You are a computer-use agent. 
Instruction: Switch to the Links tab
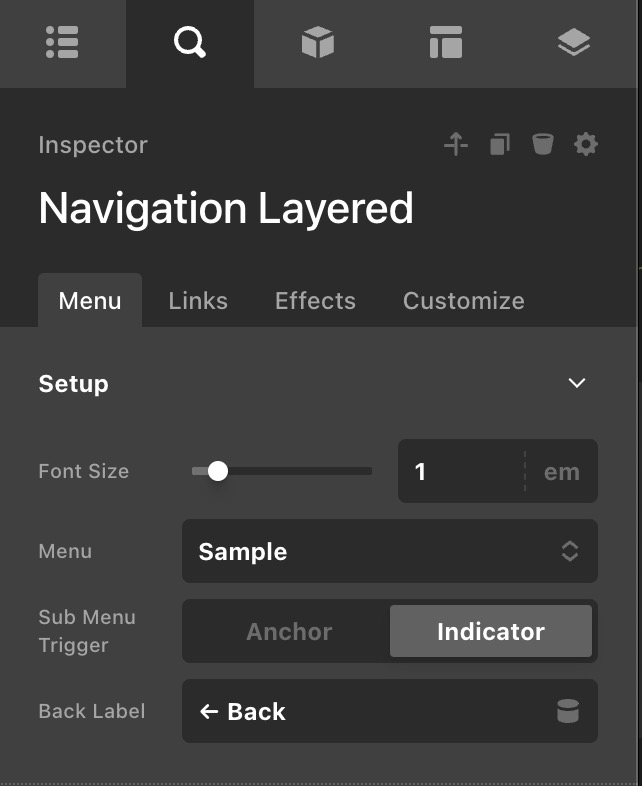(x=198, y=301)
